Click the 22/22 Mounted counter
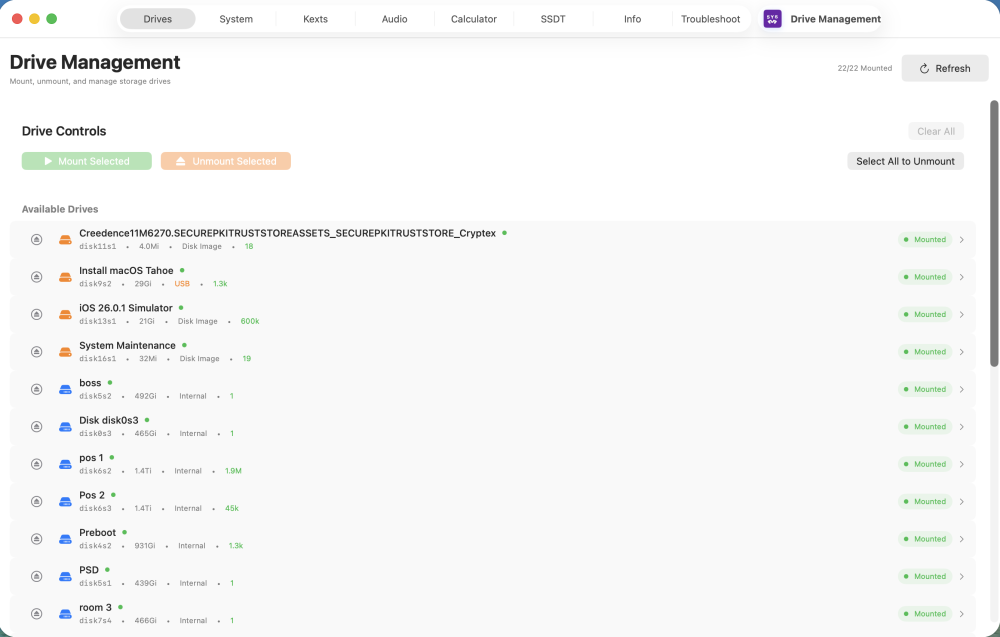 tap(864, 68)
